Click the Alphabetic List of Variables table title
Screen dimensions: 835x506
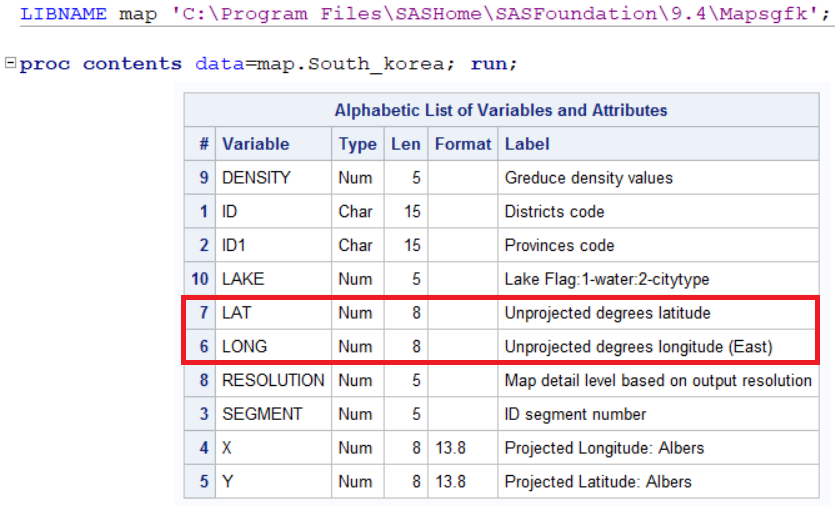[x=500, y=110]
